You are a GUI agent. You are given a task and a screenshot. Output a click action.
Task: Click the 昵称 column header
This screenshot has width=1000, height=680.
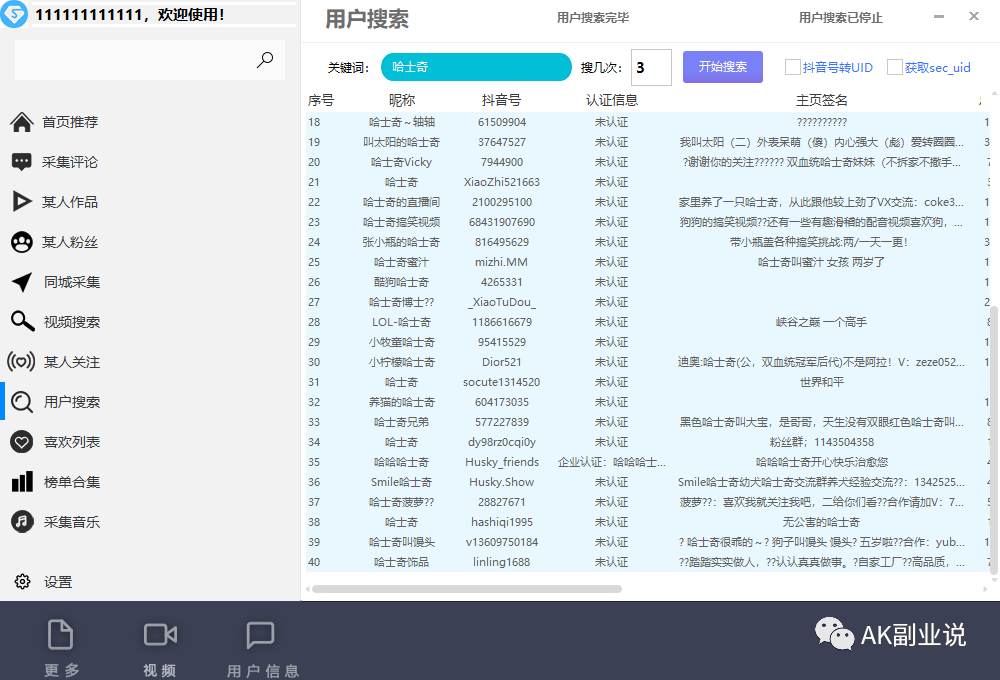(402, 100)
